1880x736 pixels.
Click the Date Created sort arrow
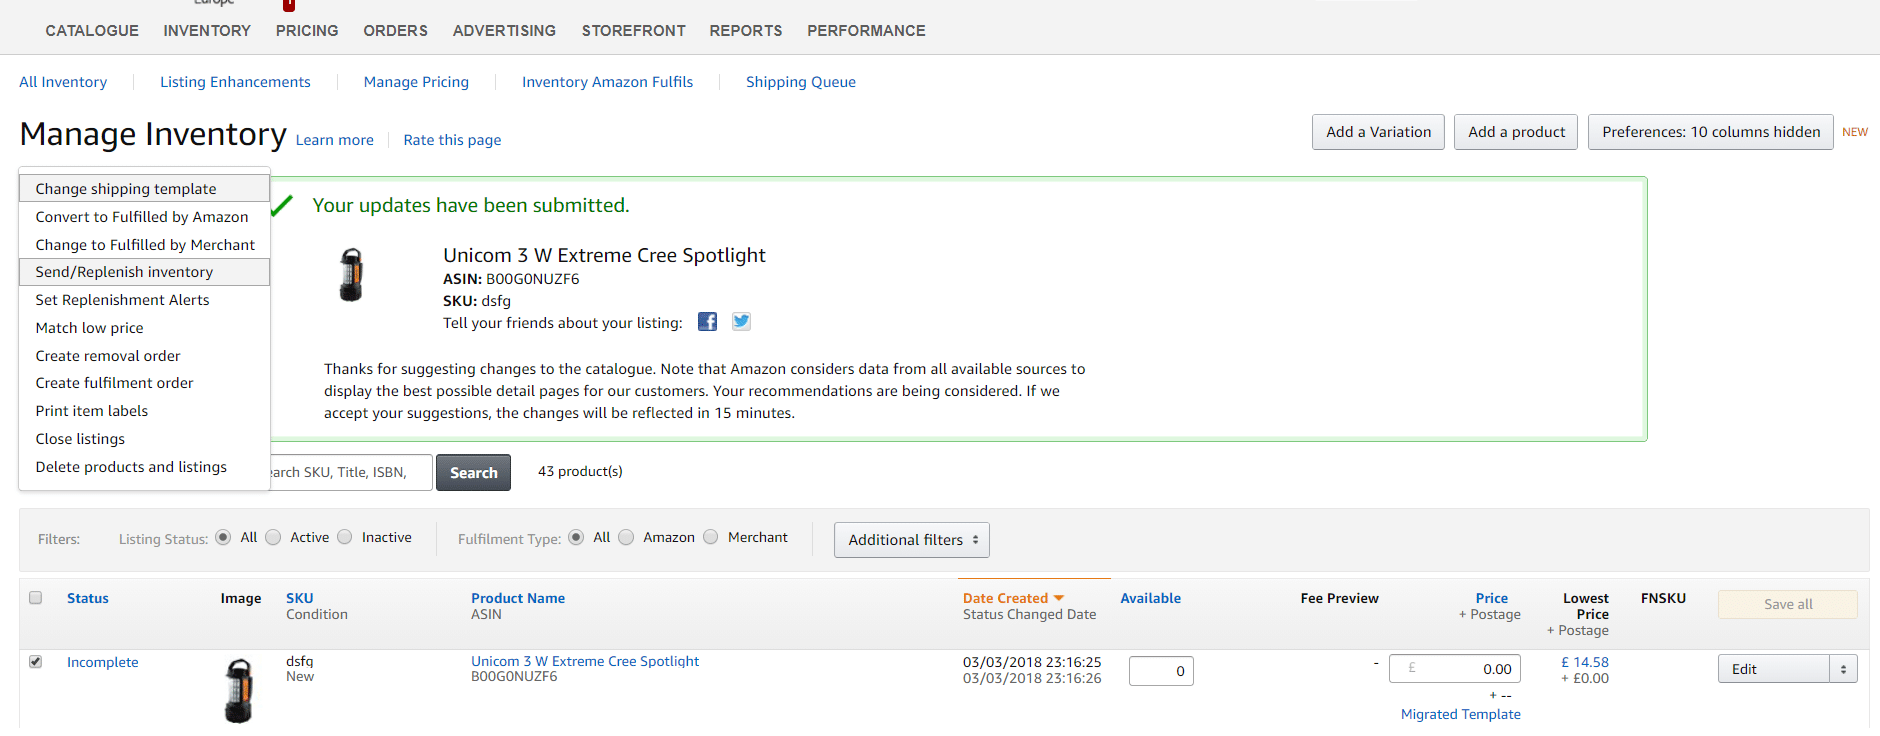[x=1059, y=598]
